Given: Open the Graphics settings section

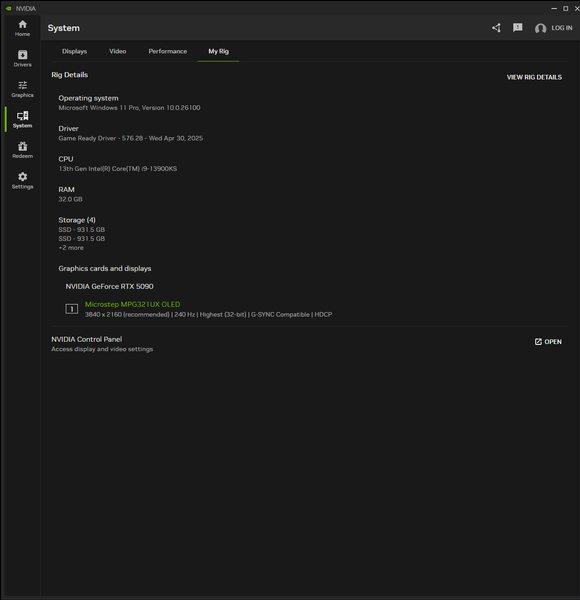Looking at the screenshot, I should click(x=22, y=89).
